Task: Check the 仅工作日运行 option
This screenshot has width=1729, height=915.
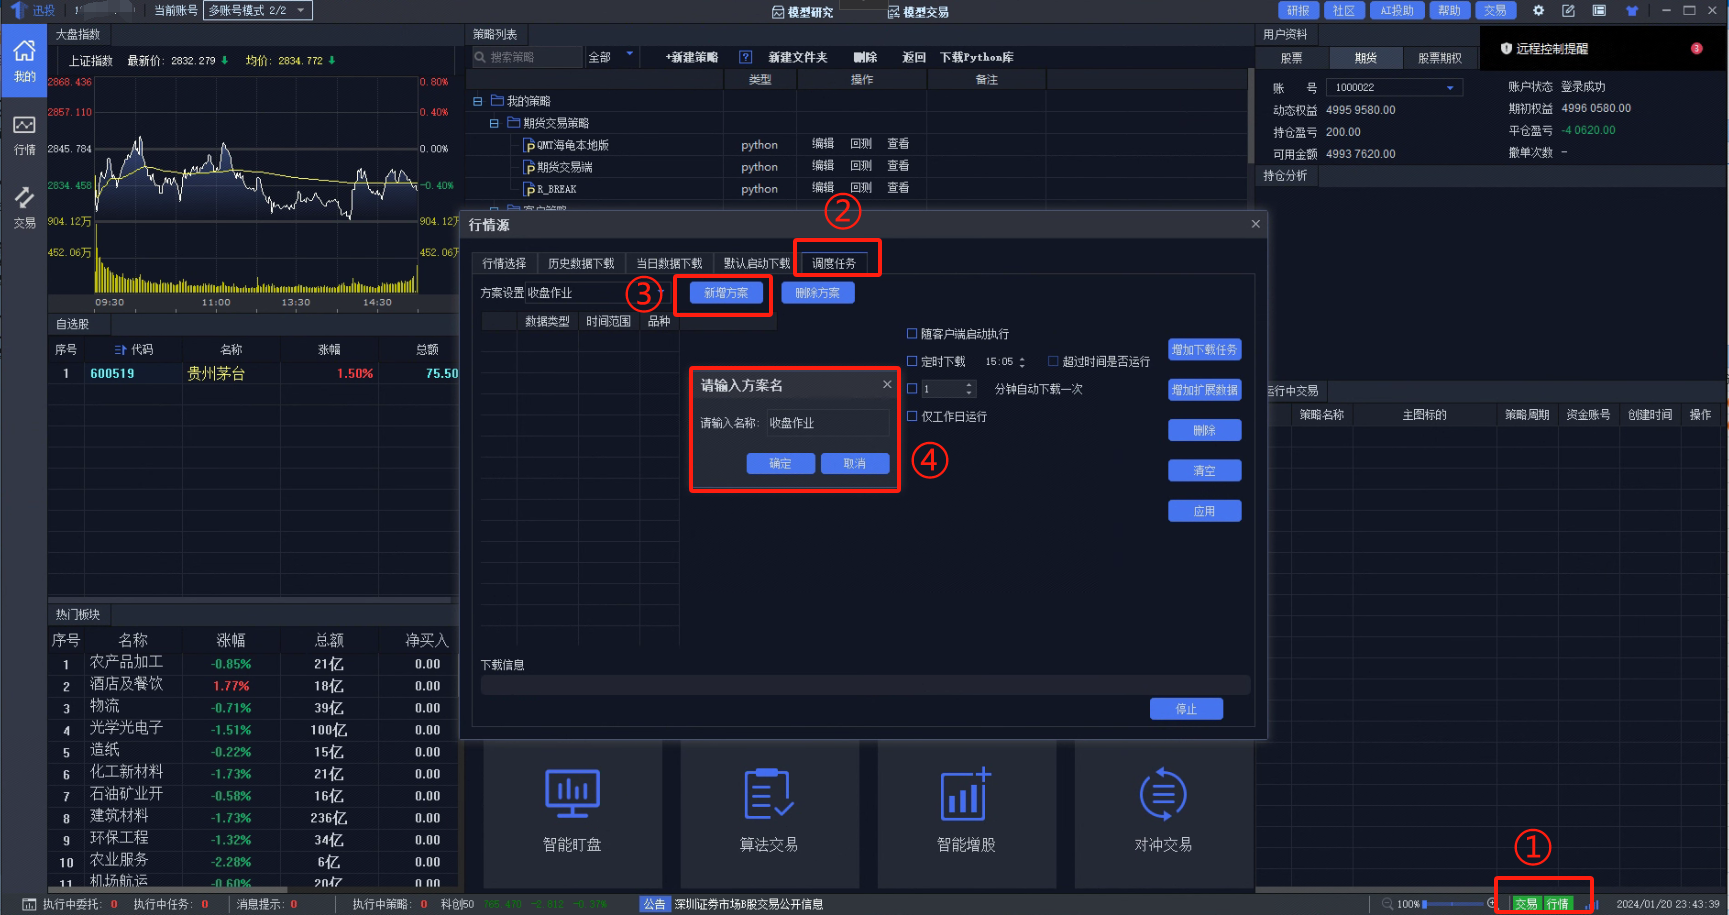Action: click(x=912, y=416)
